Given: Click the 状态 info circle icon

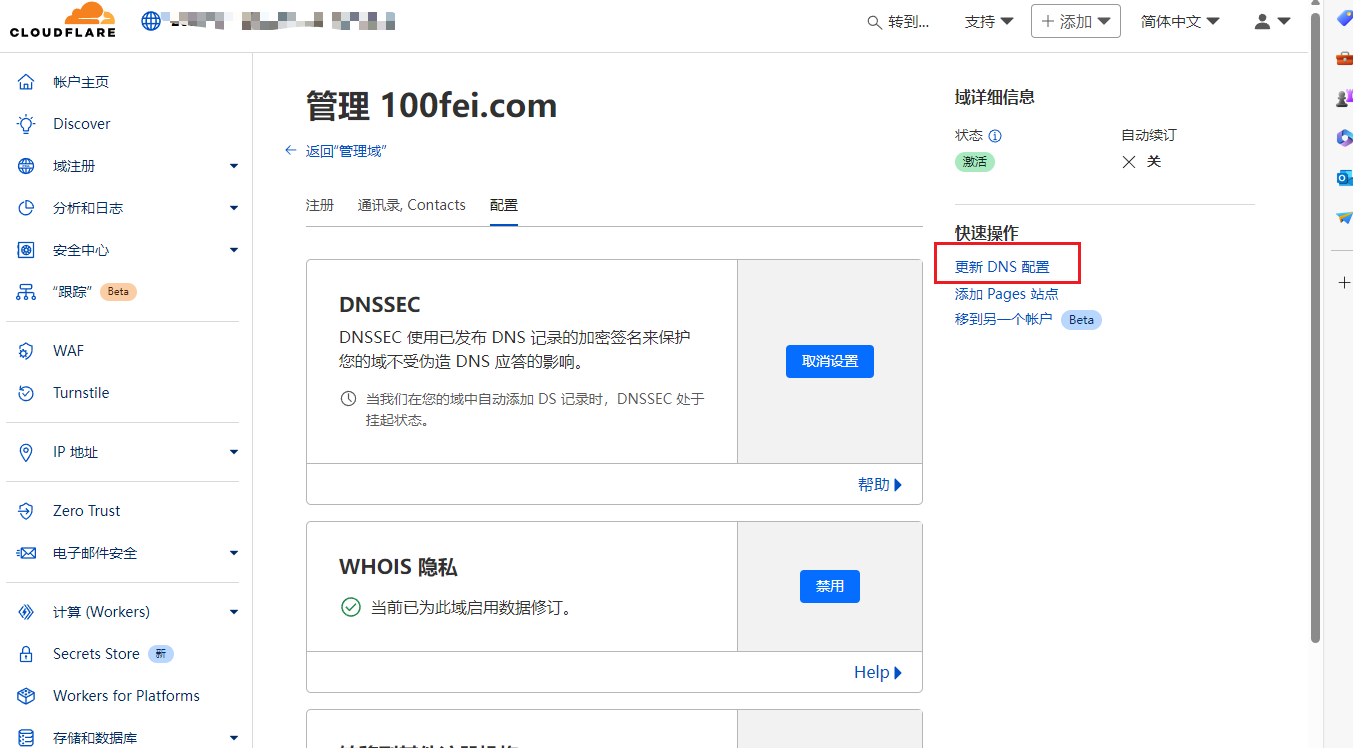Looking at the screenshot, I should pos(995,136).
